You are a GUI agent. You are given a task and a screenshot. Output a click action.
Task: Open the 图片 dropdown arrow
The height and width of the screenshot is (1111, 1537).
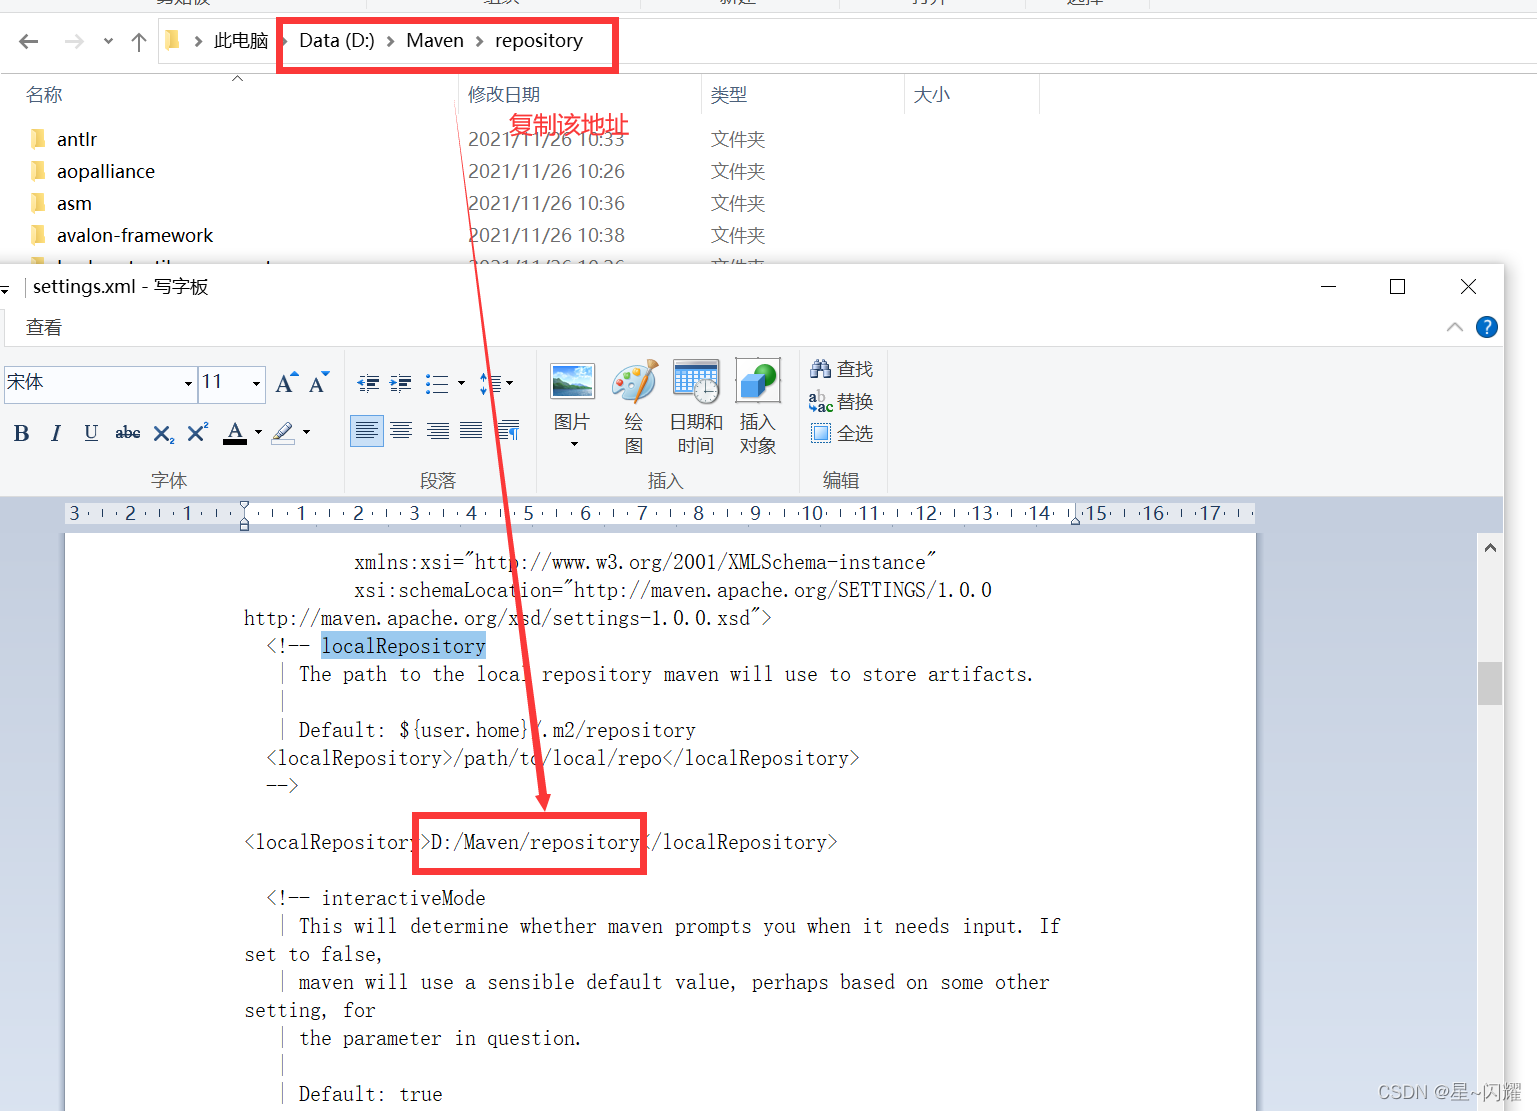pos(574,444)
